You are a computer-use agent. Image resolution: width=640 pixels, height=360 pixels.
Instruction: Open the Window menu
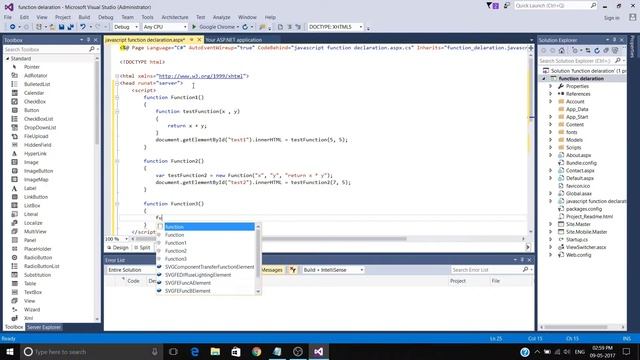[x=247, y=17]
